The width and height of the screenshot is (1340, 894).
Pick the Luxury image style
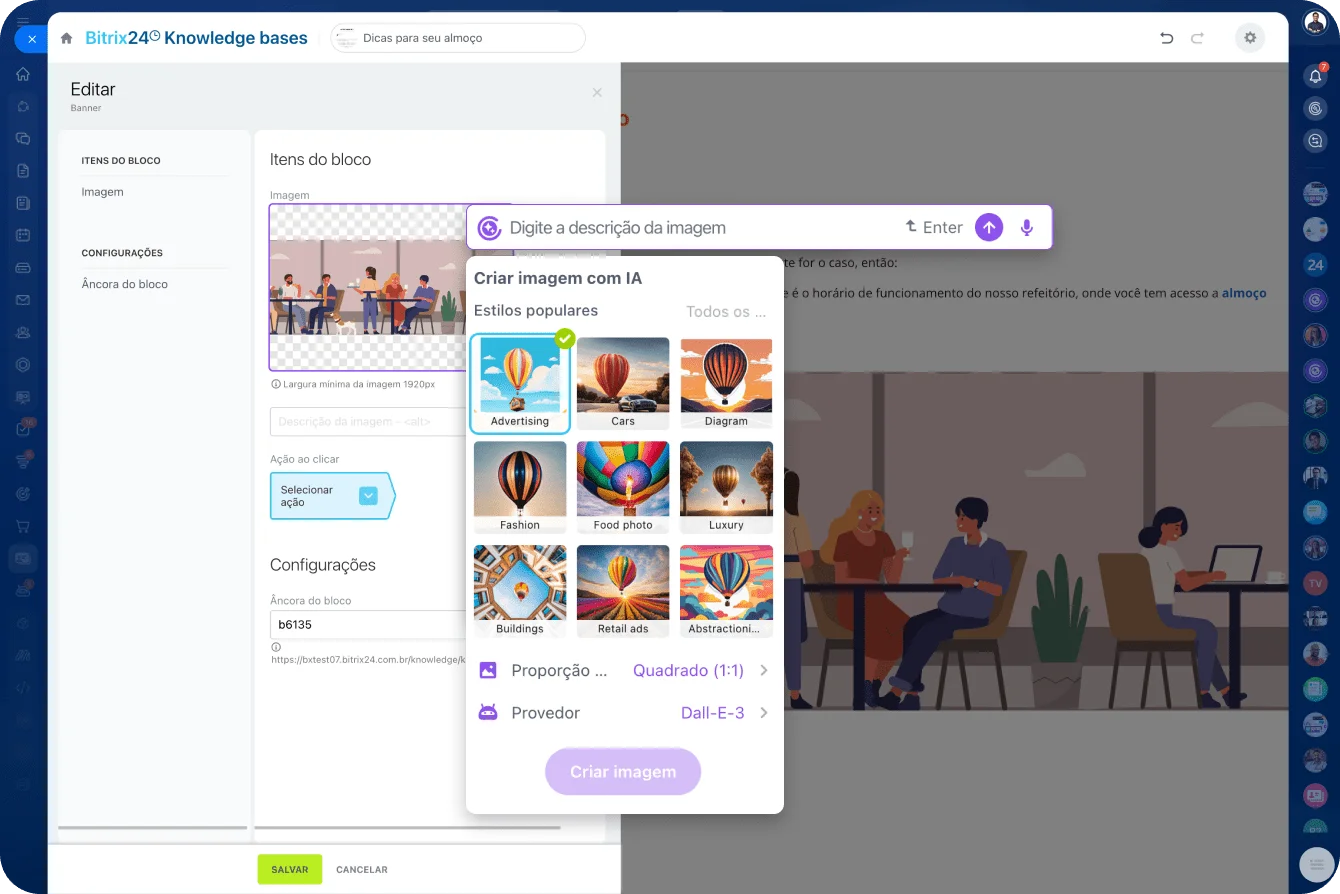tap(726, 487)
